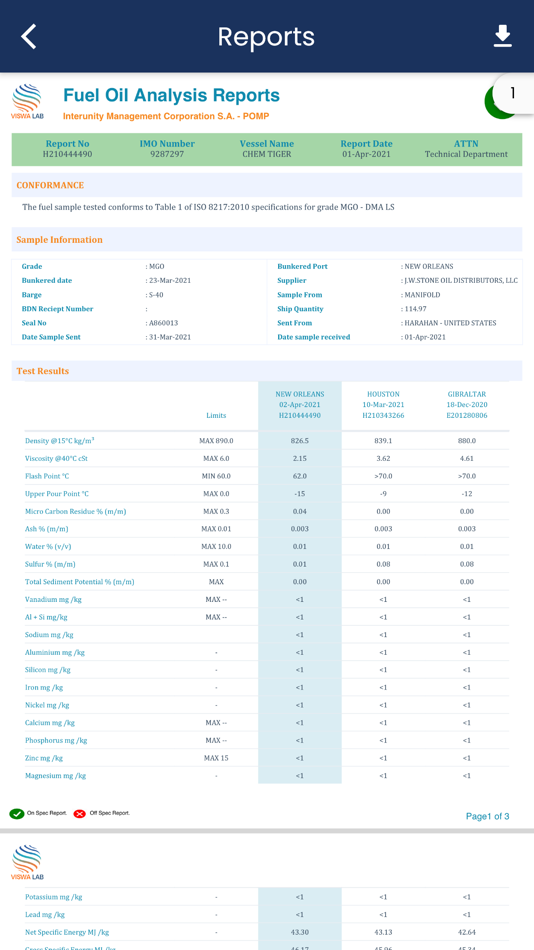Screen dimensions: 534x950
Task: Select viscosity value 2.15
Action: click(x=299, y=458)
